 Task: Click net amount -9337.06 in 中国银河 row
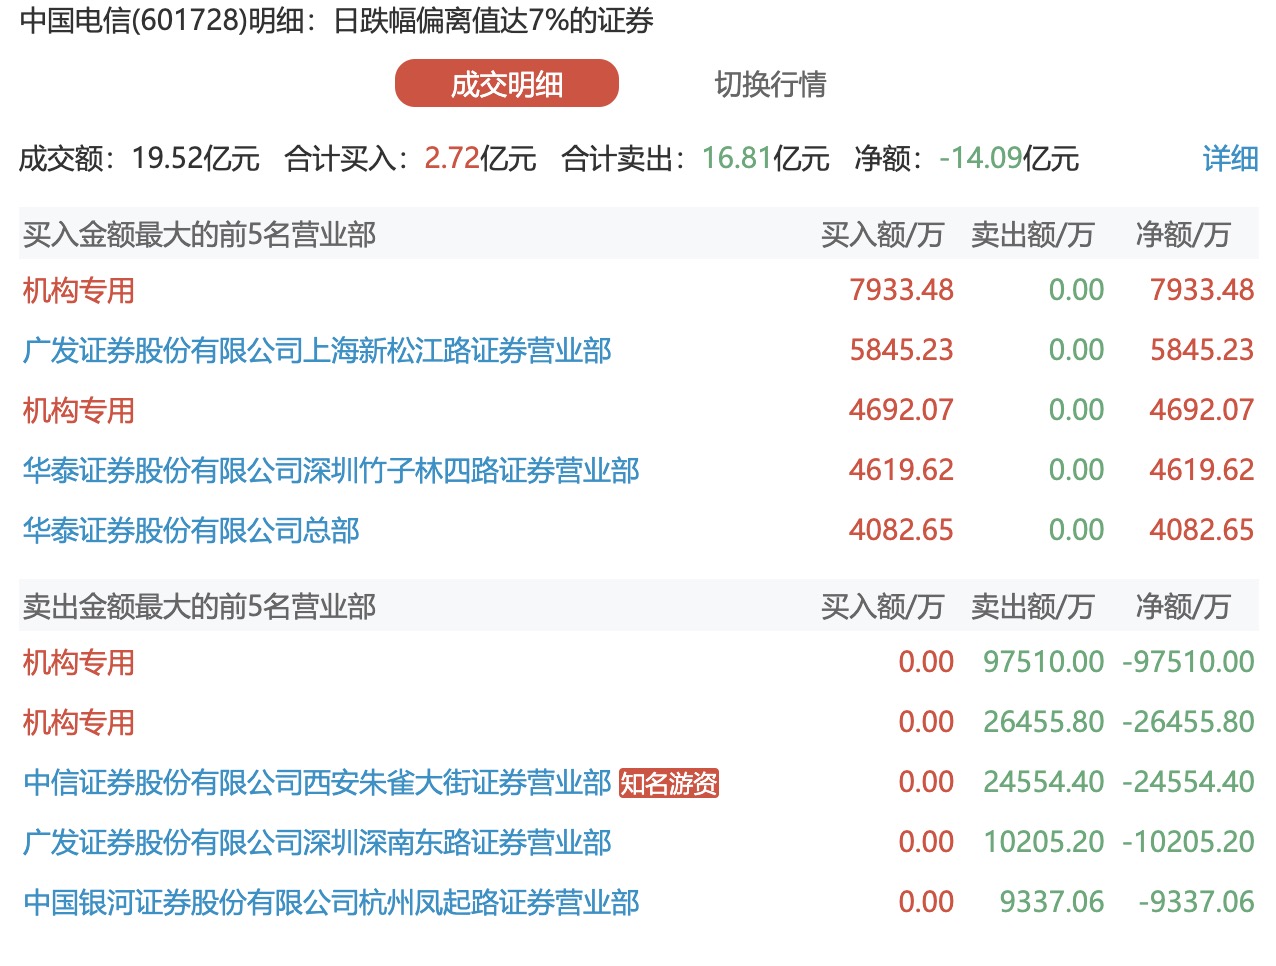click(1196, 902)
